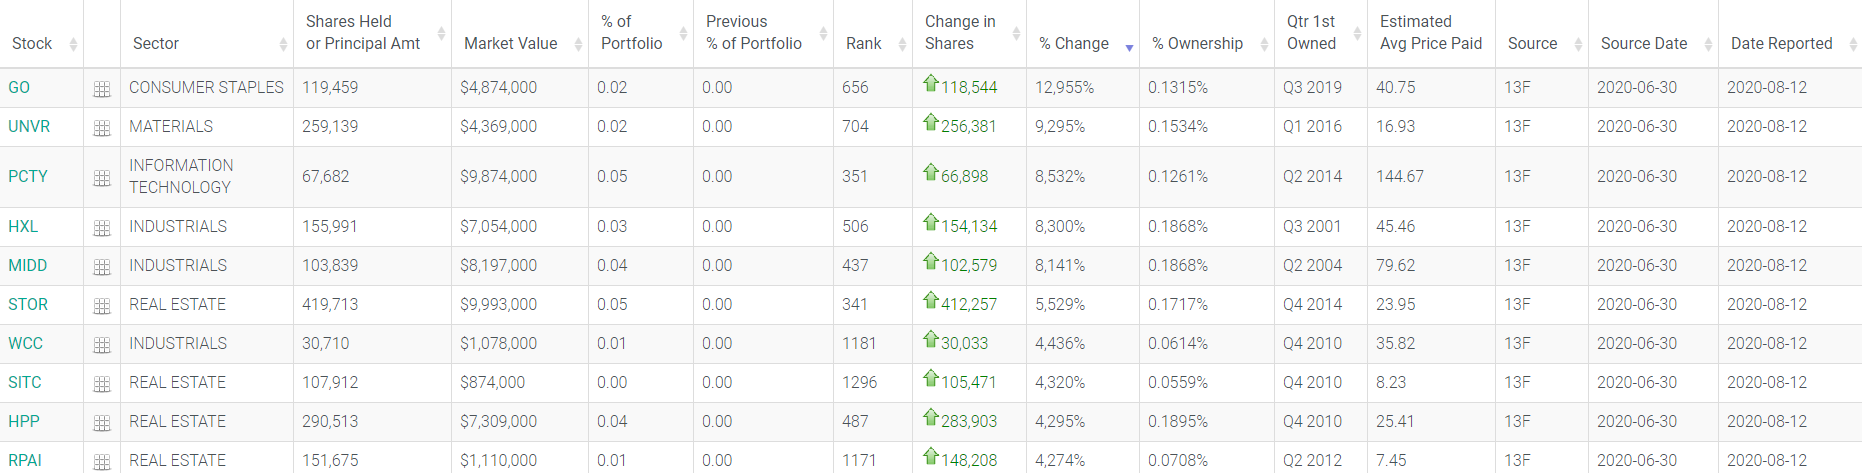
Task: Open the MIDD stock link
Action: (x=28, y=266)
